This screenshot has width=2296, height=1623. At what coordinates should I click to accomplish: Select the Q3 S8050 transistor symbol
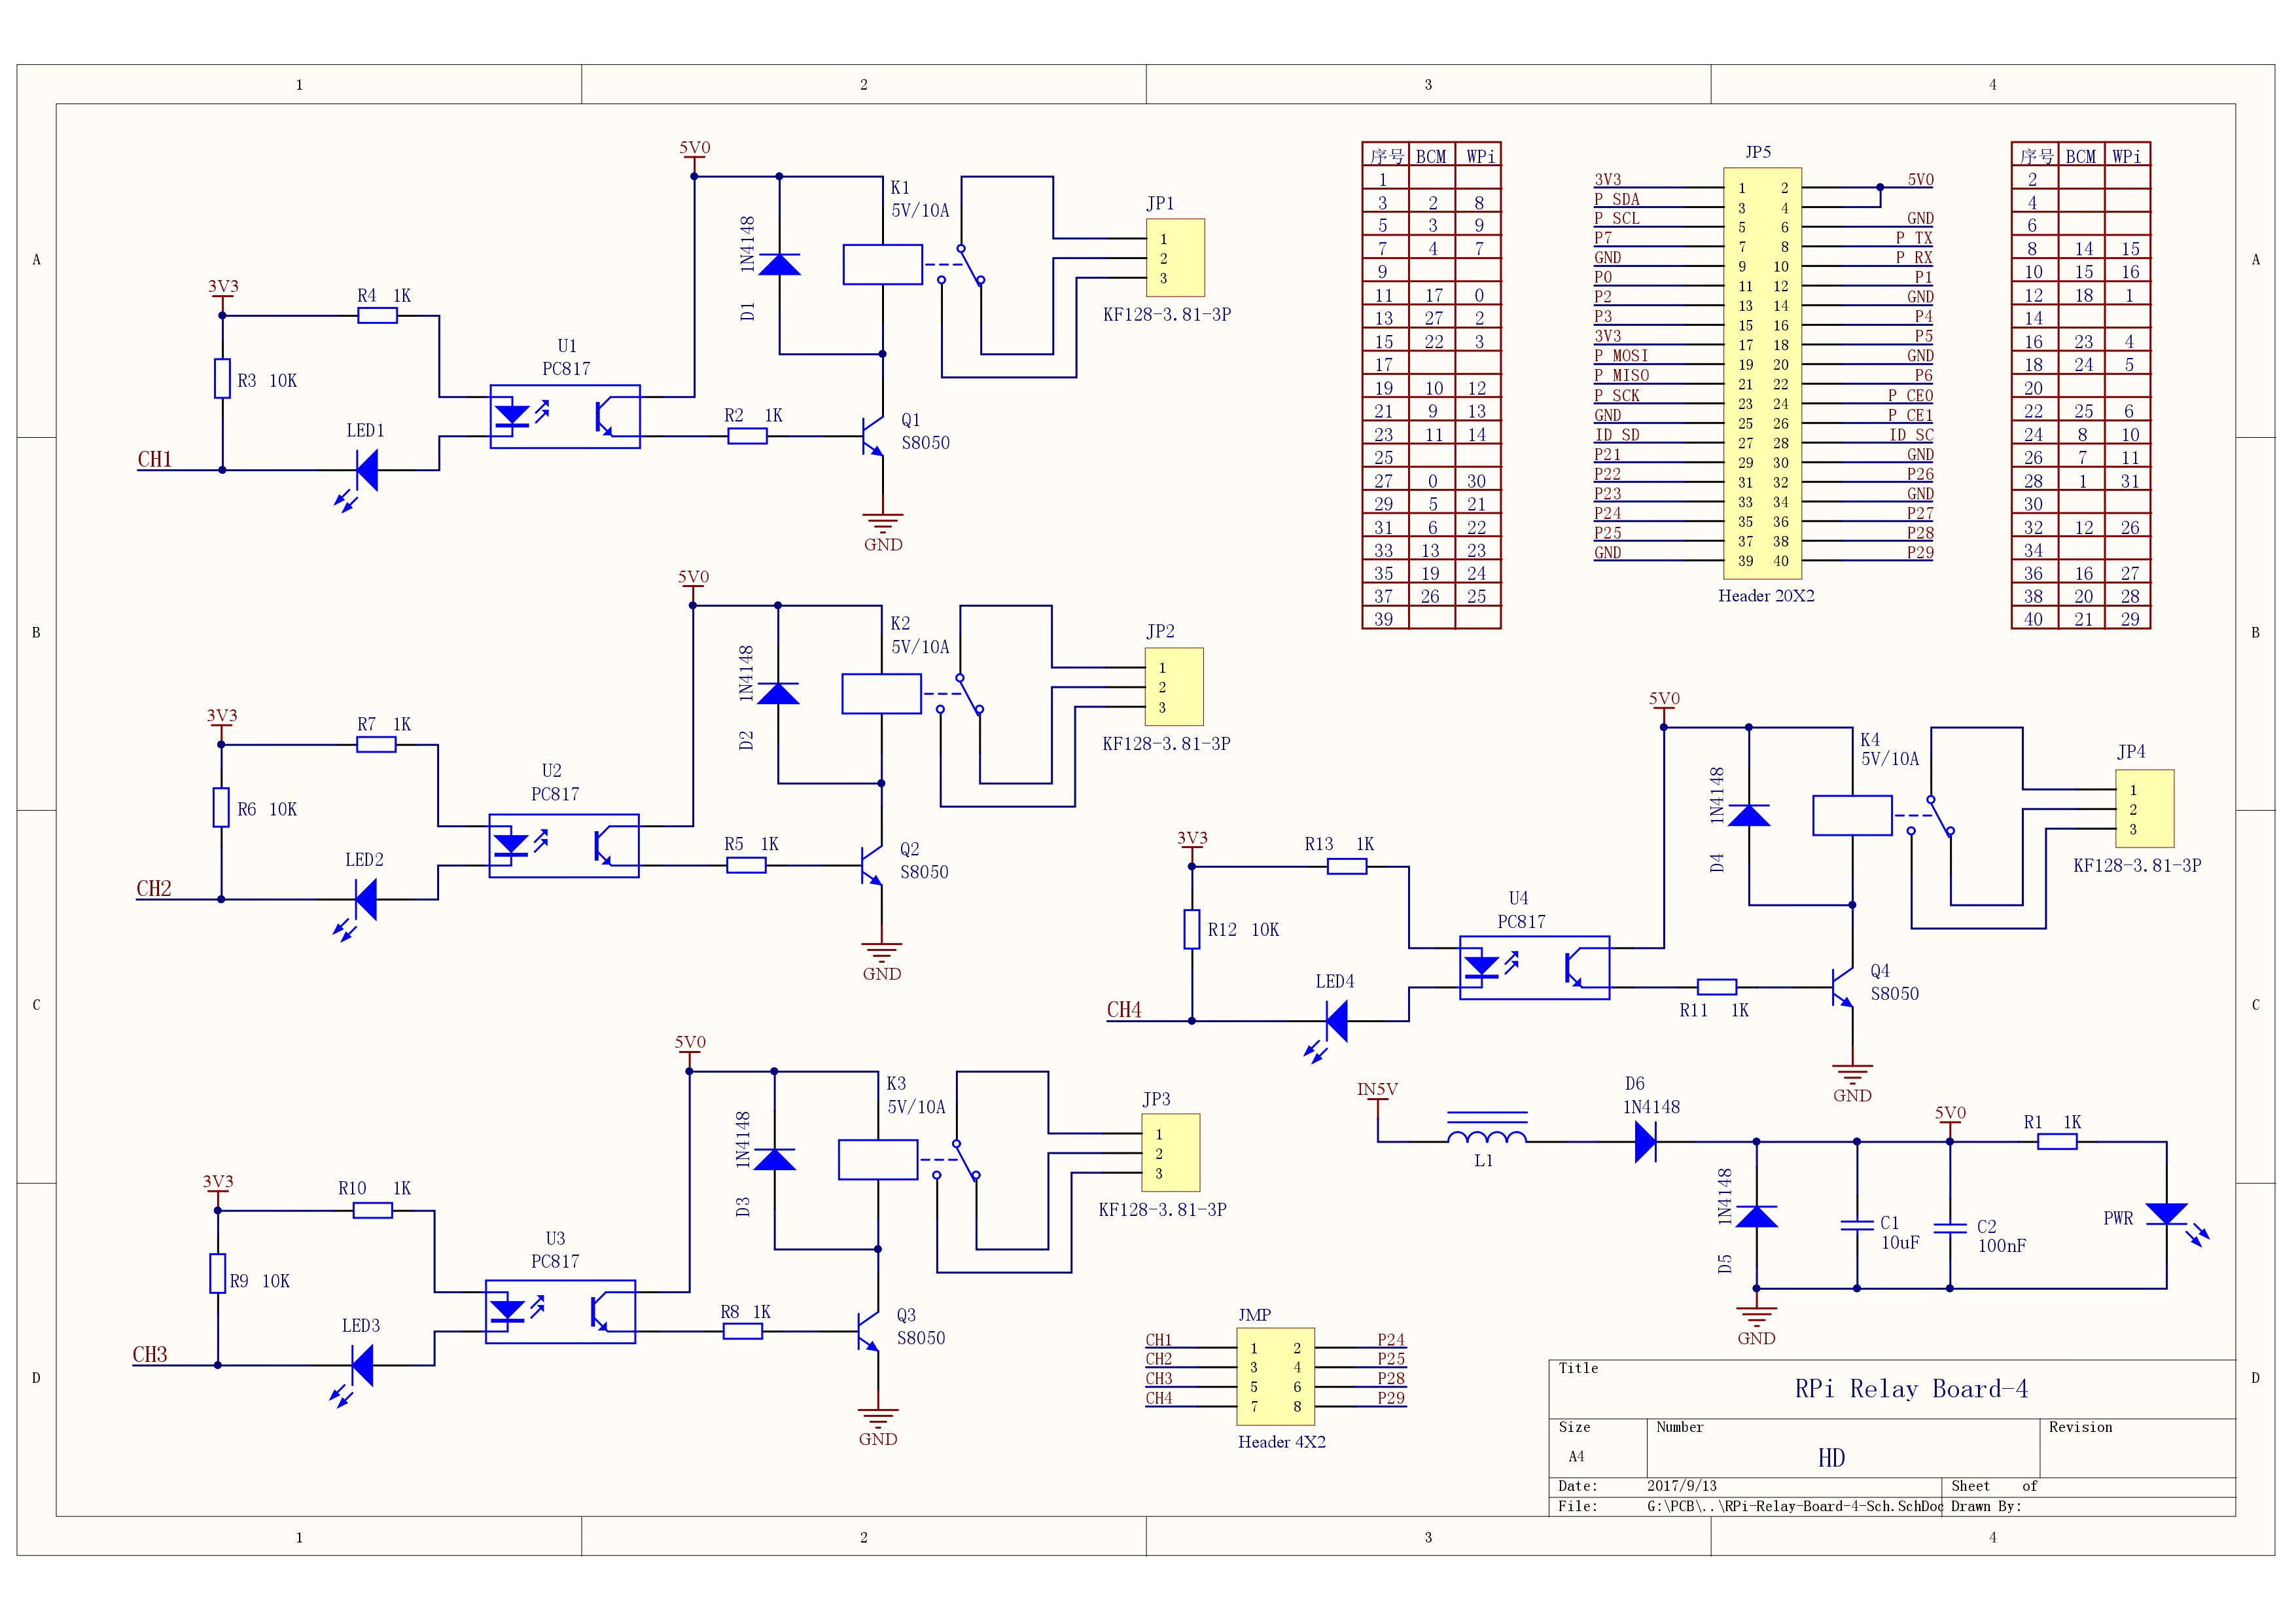870,1331
